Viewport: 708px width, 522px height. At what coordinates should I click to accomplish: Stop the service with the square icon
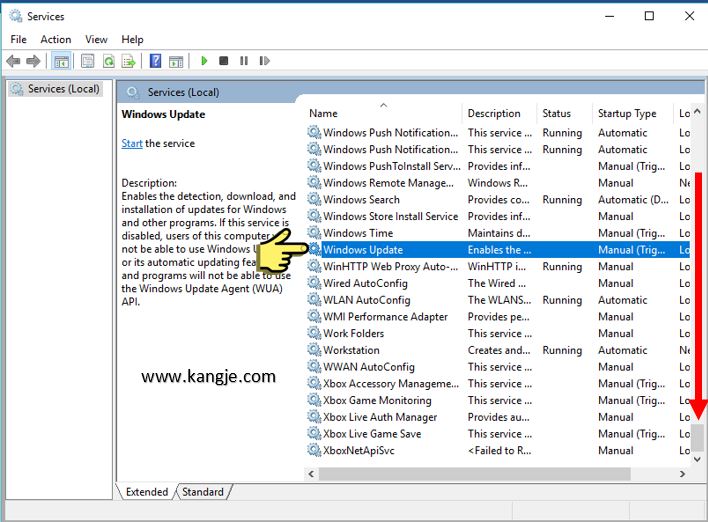pos(224,61)
